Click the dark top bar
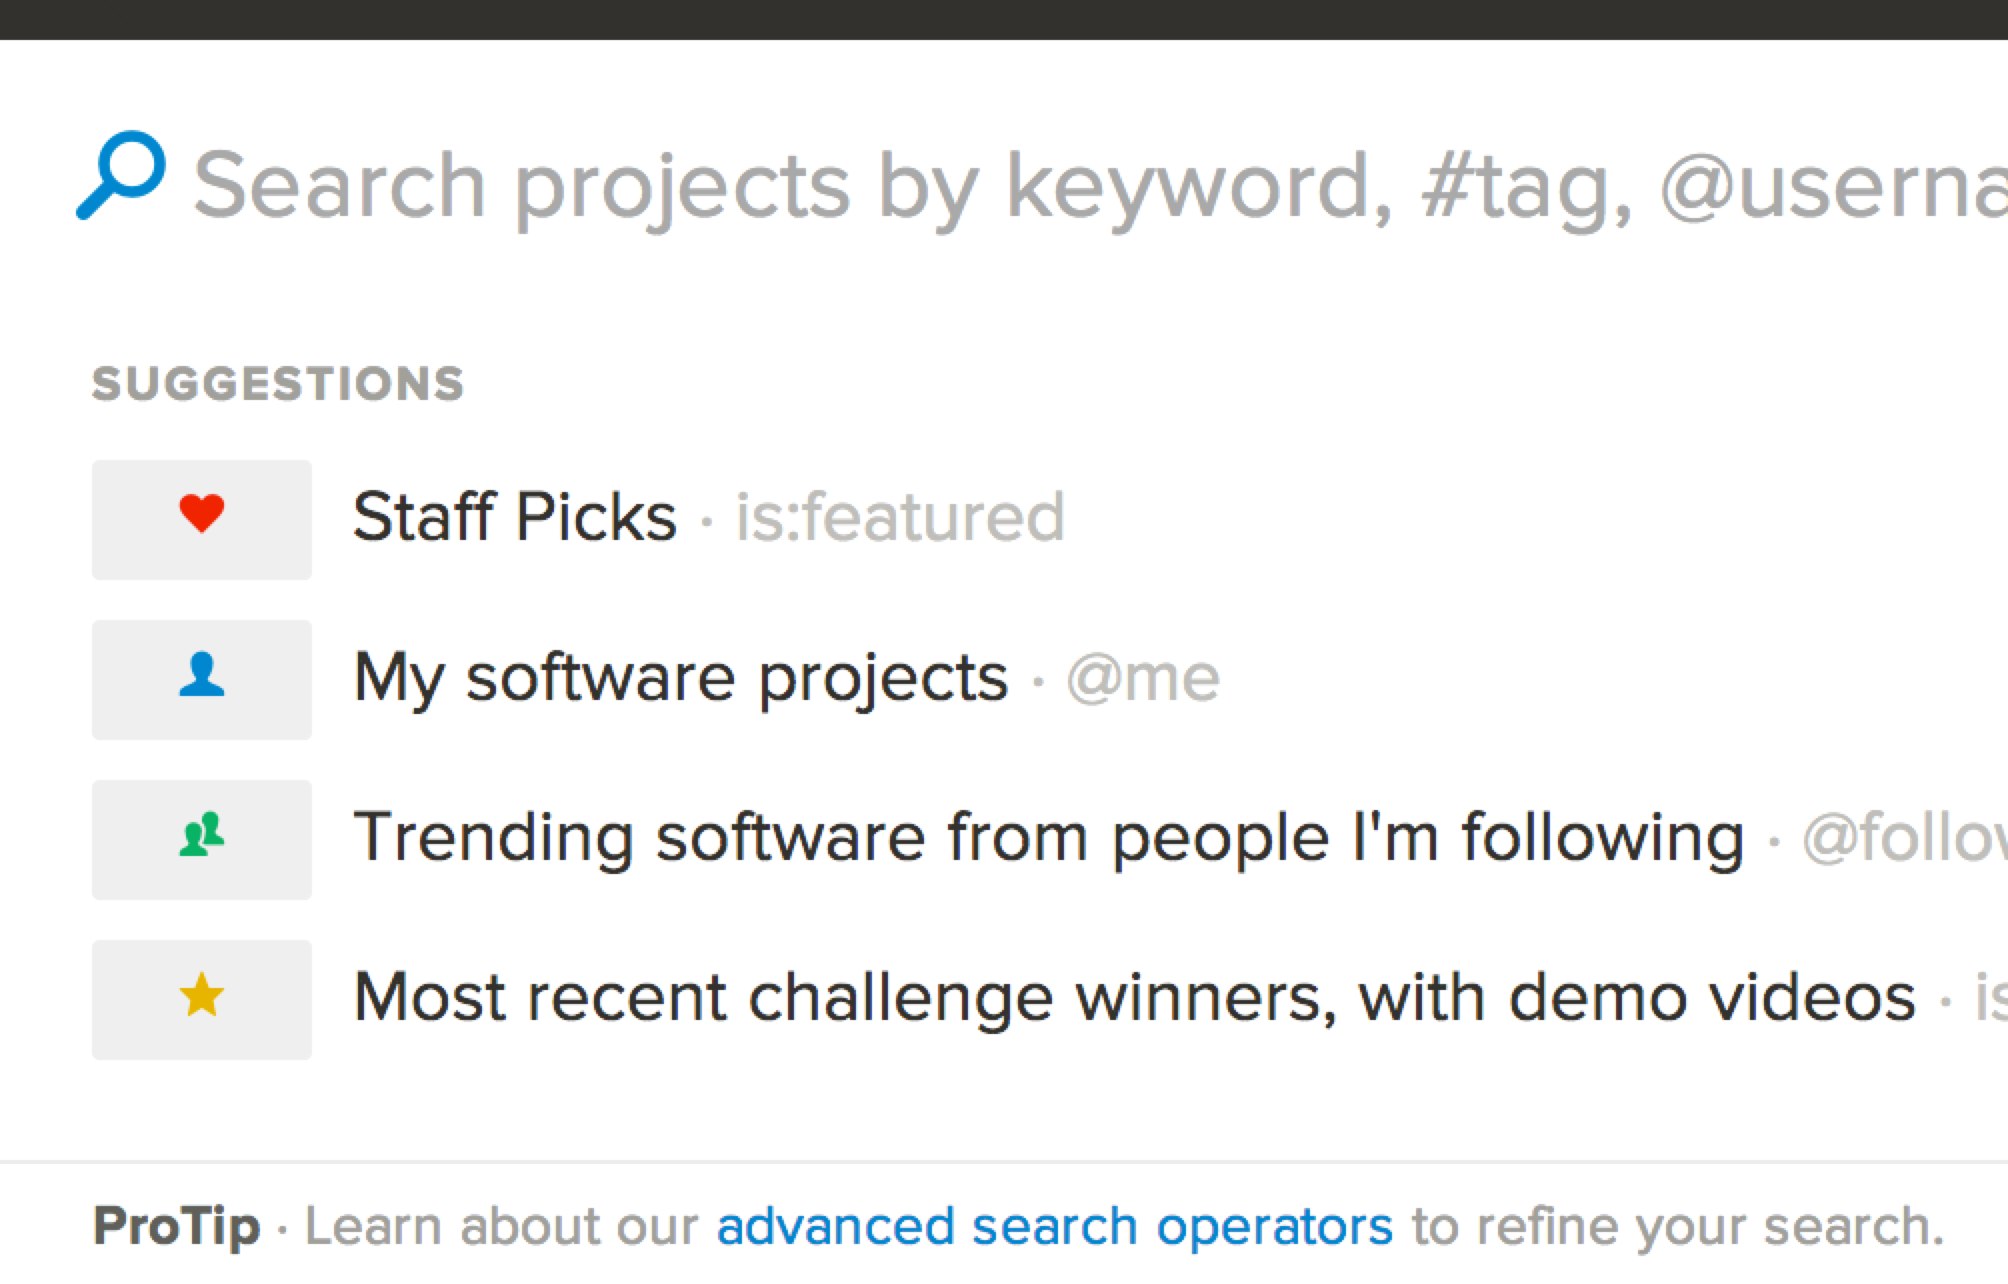 click(x=1004, y=19)
